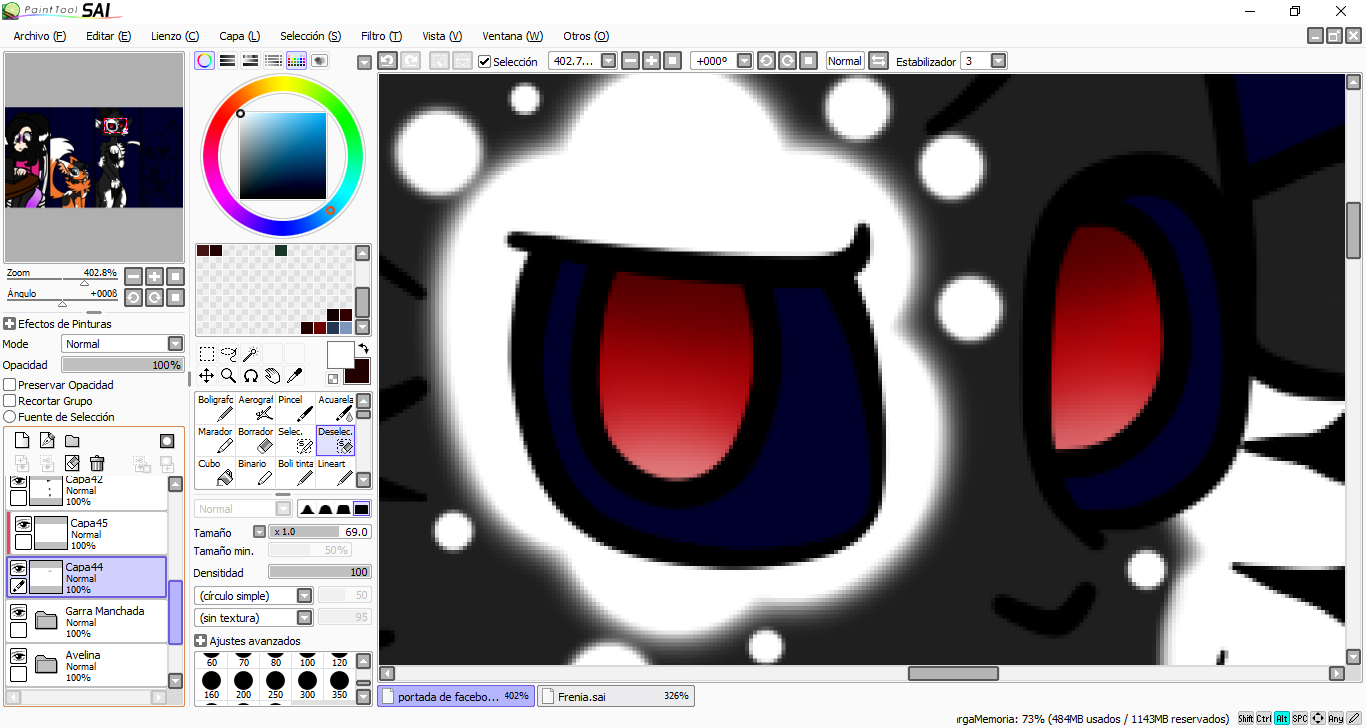The image size is (1366, 728).
Task: Switch to the Frenia.sai document tab
Action: [x=616, y=696]
